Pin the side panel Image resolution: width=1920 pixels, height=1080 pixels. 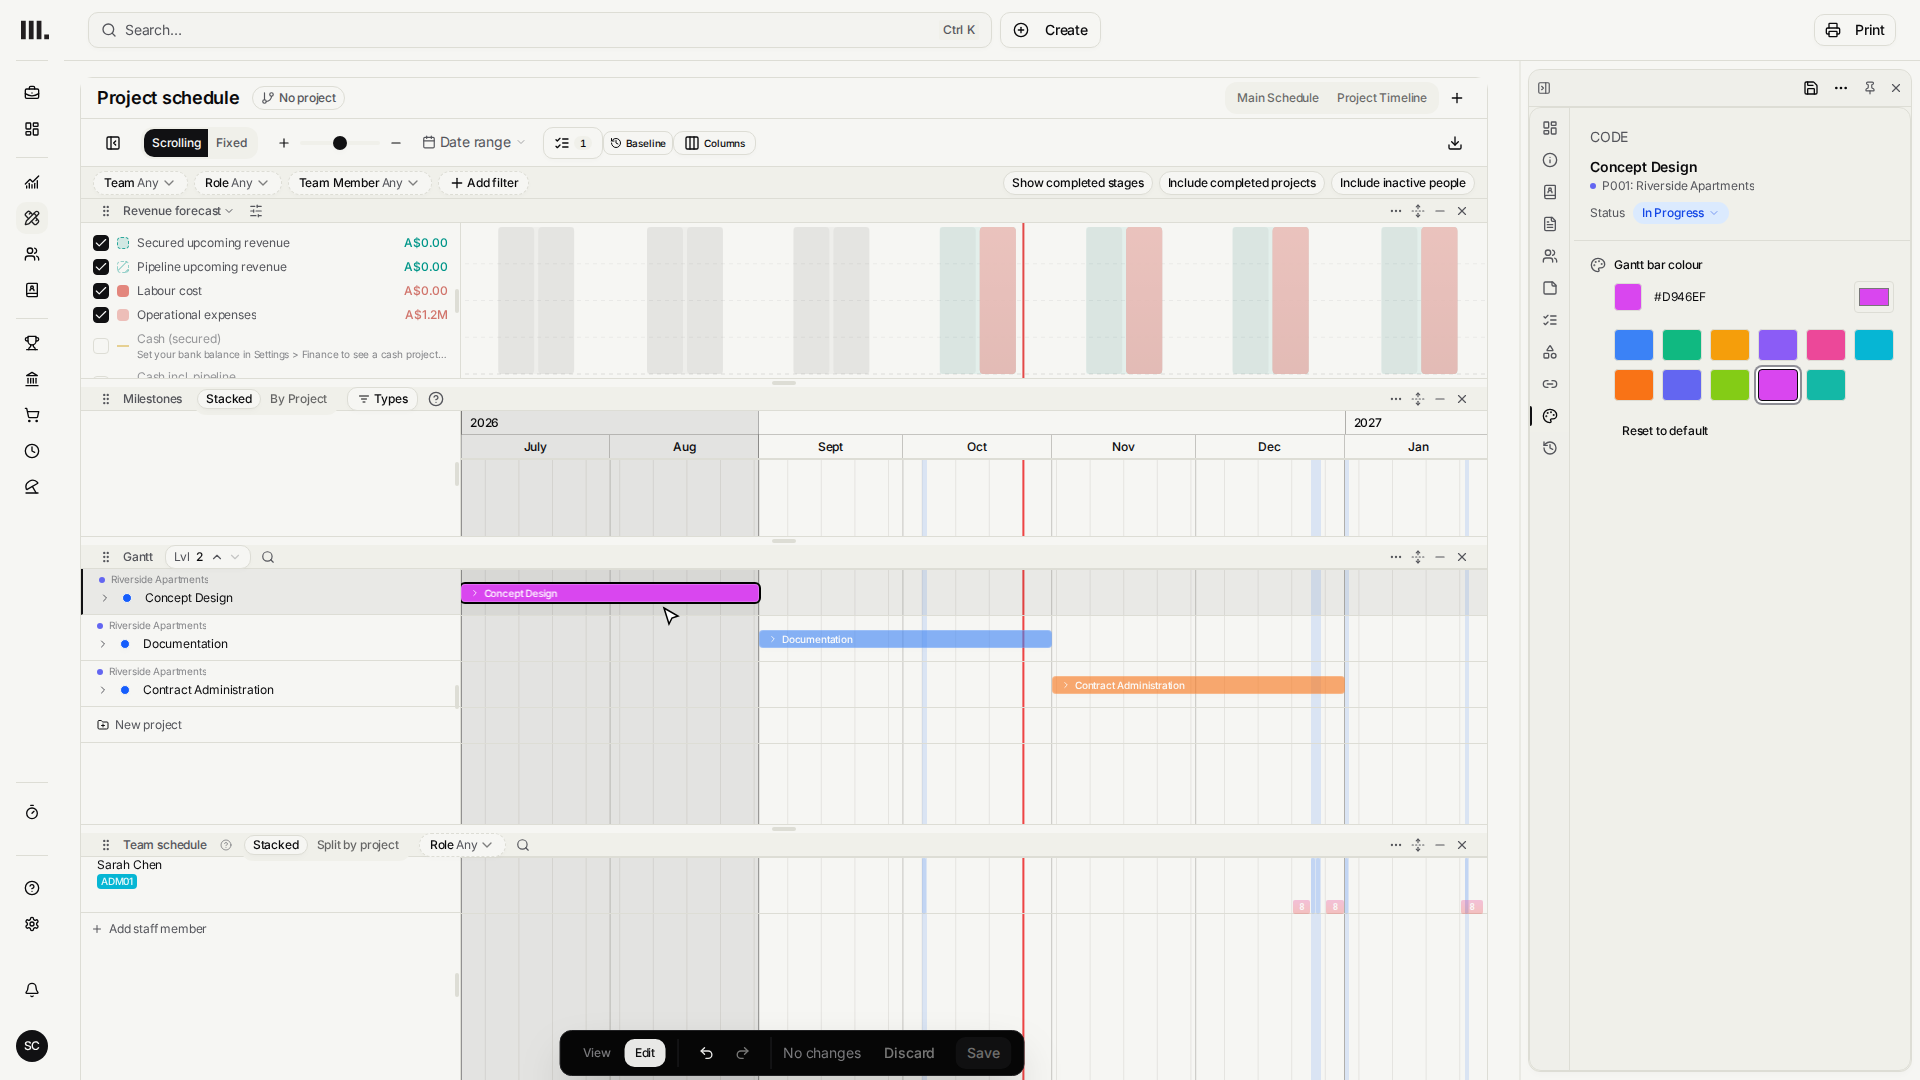1869,88
